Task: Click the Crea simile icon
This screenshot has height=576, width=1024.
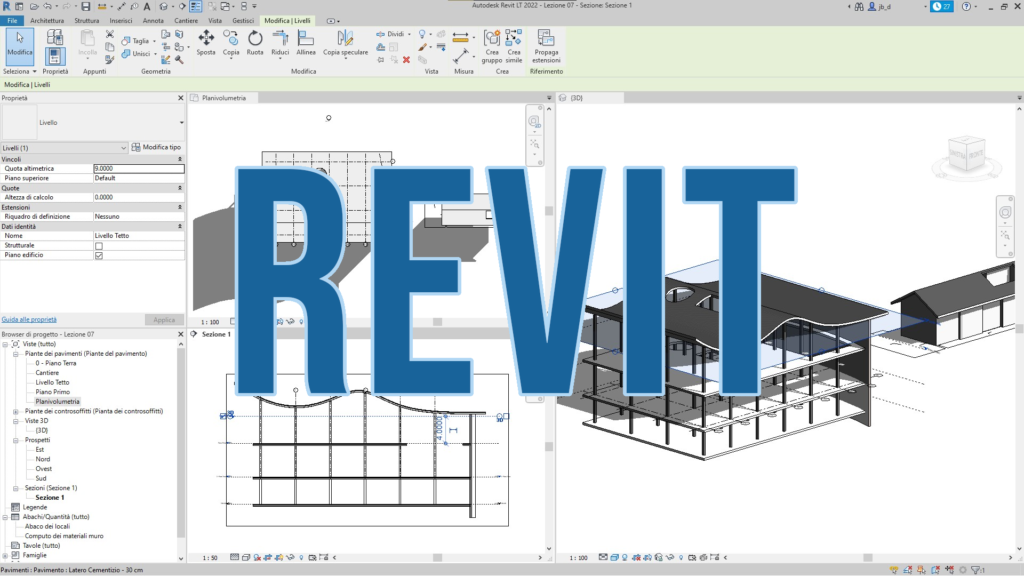Action: [x=514, y=46]
